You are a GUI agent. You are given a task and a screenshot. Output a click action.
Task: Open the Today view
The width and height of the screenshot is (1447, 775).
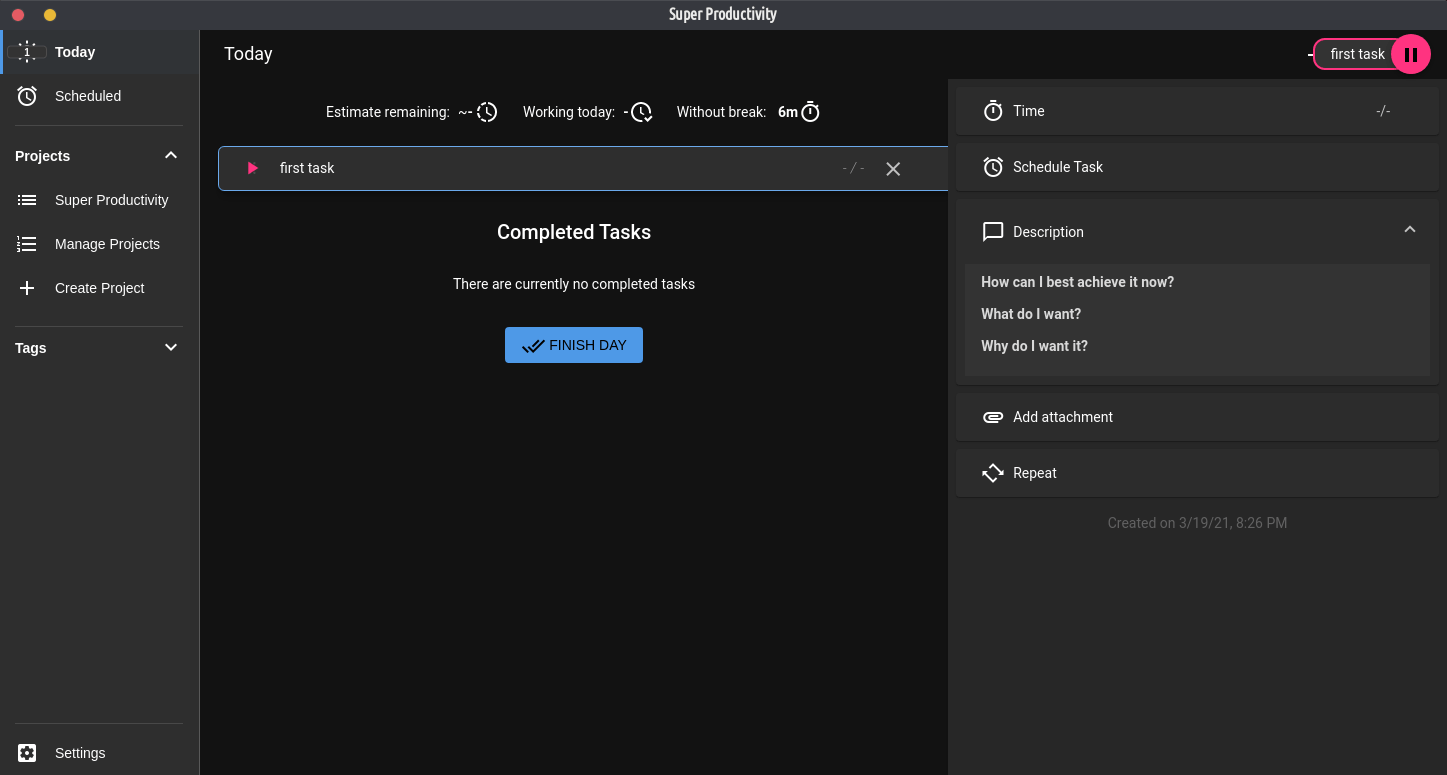point(100,52)
